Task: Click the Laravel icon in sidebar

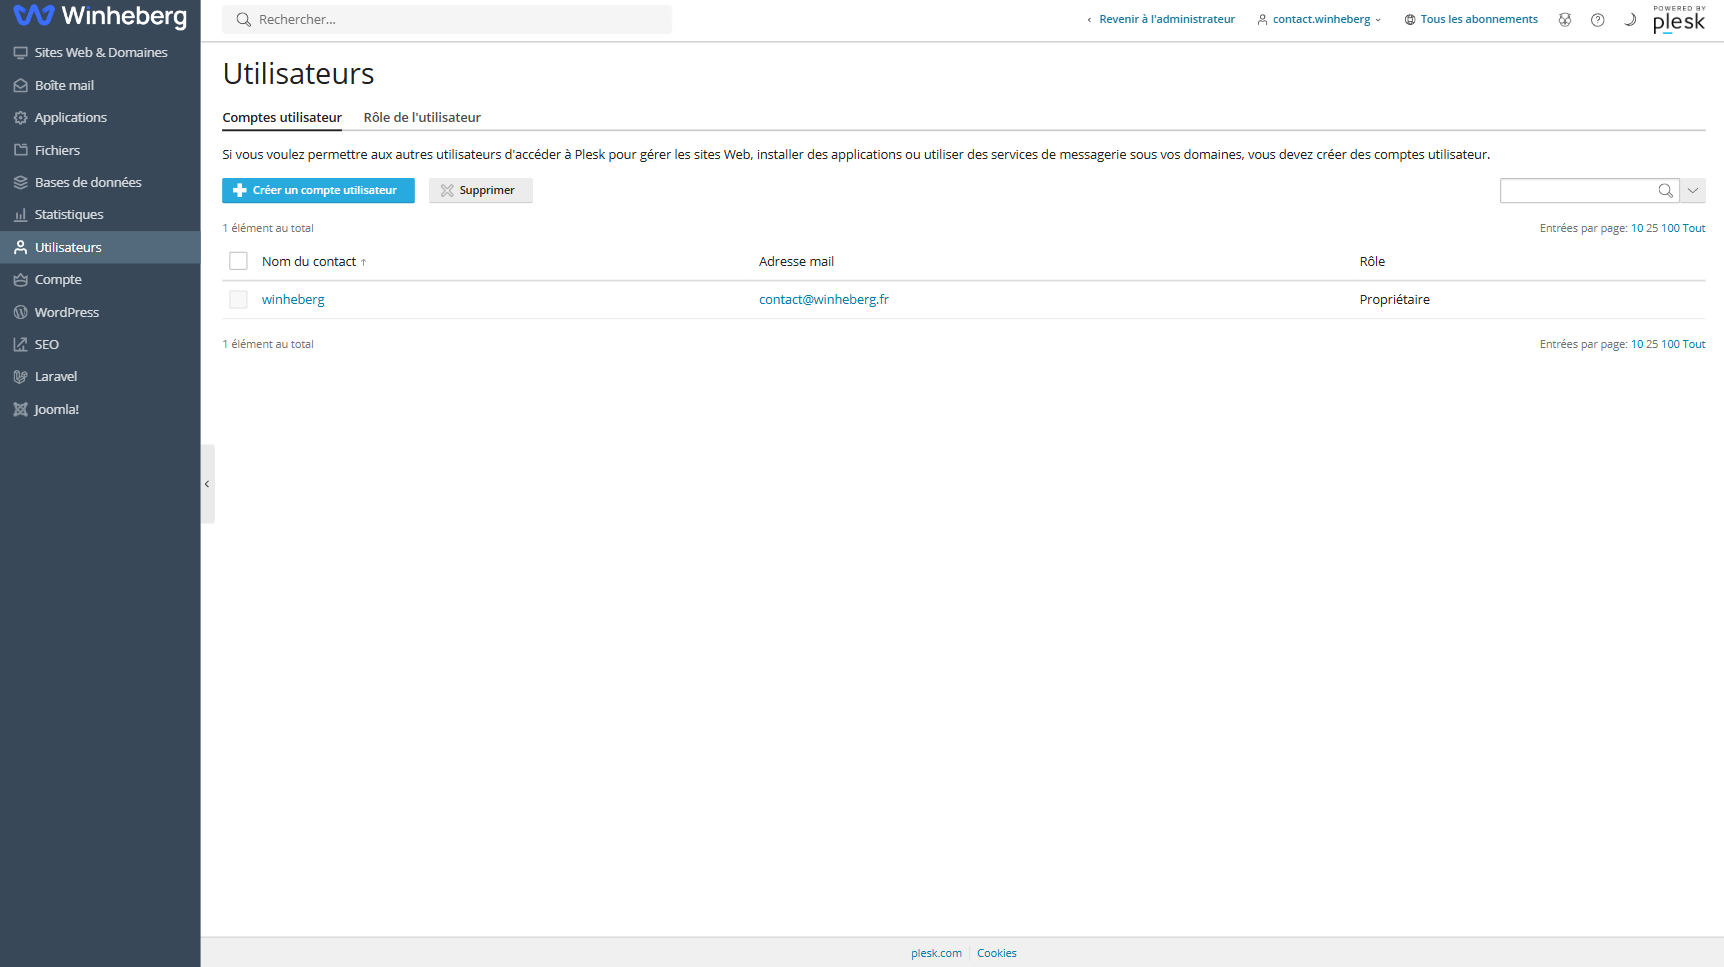Action: point(20,377)
